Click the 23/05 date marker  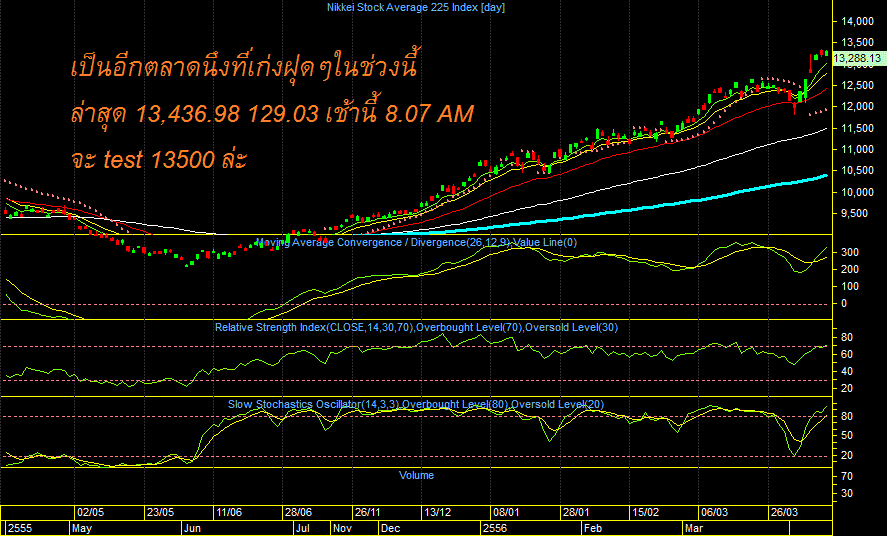coord(160,513)
